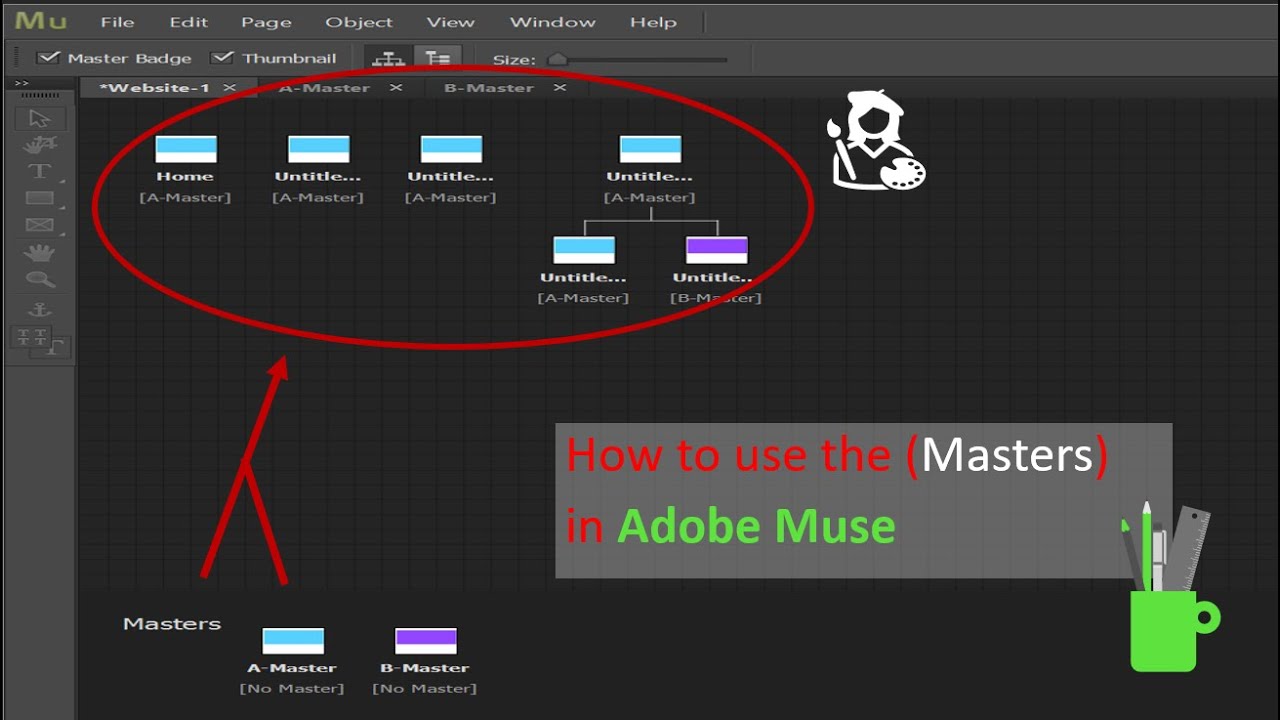Select the Crop tool

coord(40,146)
